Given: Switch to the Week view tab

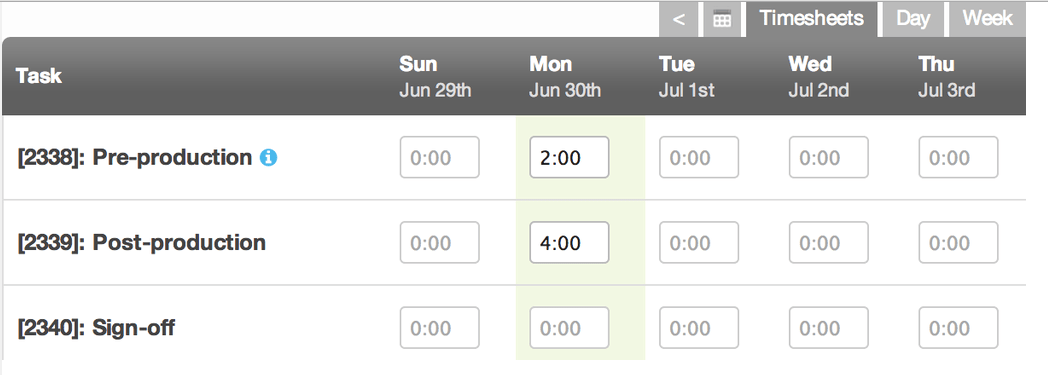Looking at the screenshot, I should pyautogui.click(x=987, y=19).
